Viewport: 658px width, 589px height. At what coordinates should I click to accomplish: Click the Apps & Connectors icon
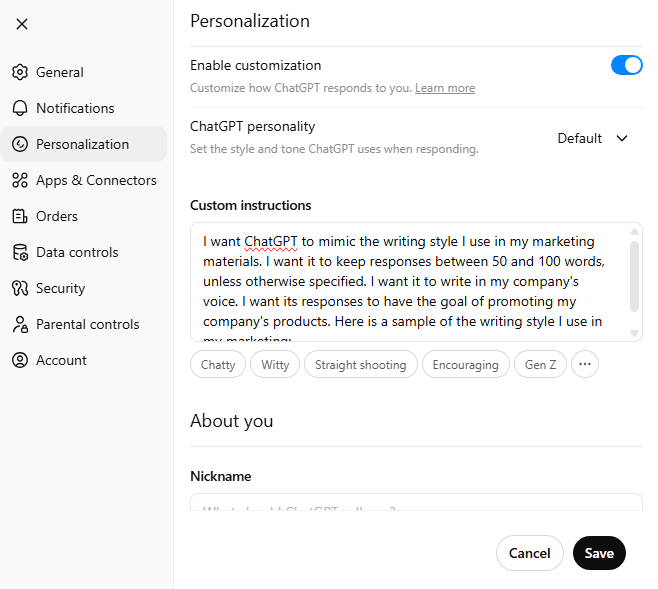(x=19, y=180)
